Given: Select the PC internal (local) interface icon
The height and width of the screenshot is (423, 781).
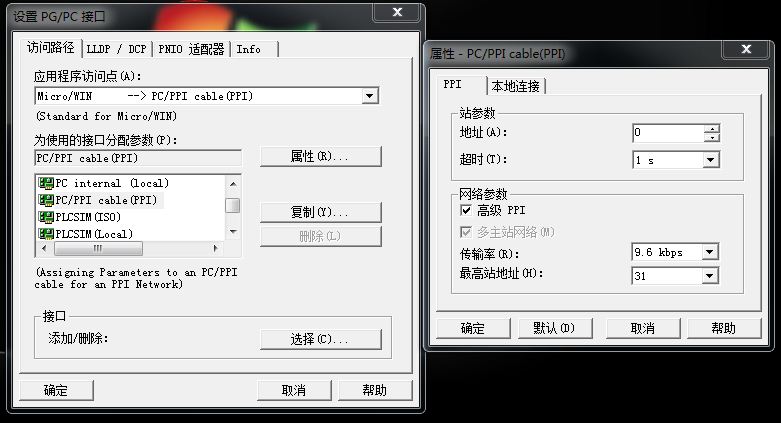Looking at the screenshot, I should 45,183.
